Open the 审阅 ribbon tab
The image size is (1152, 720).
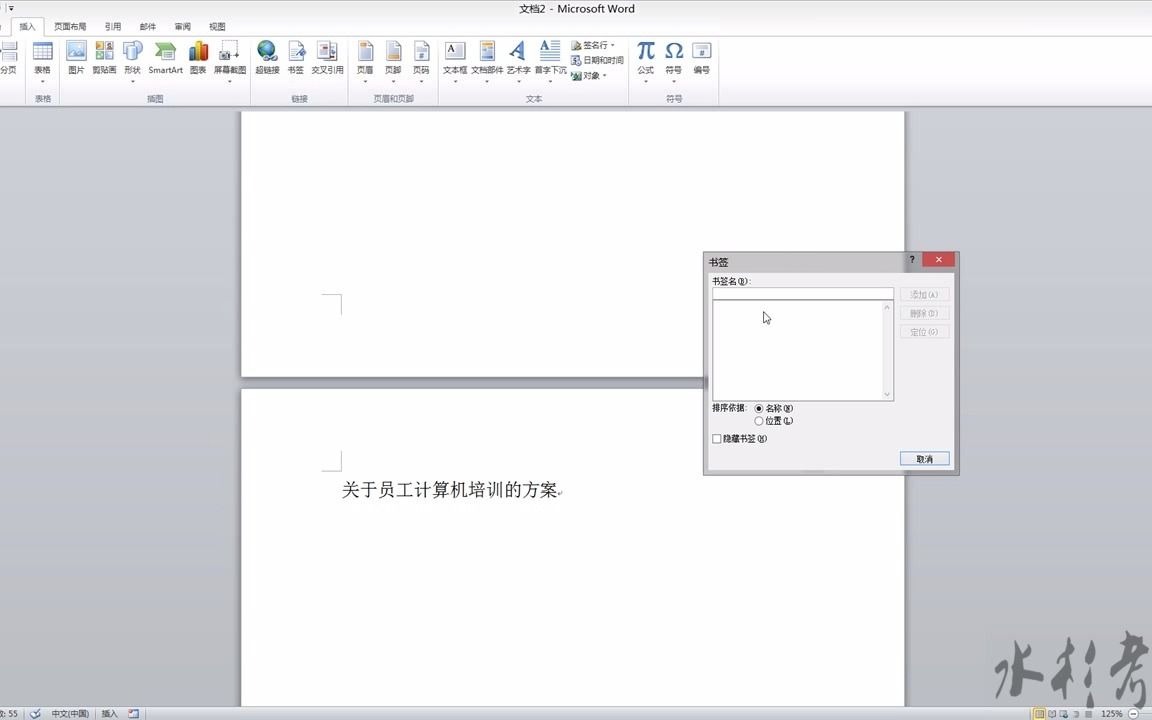click(x=181, y=26)
